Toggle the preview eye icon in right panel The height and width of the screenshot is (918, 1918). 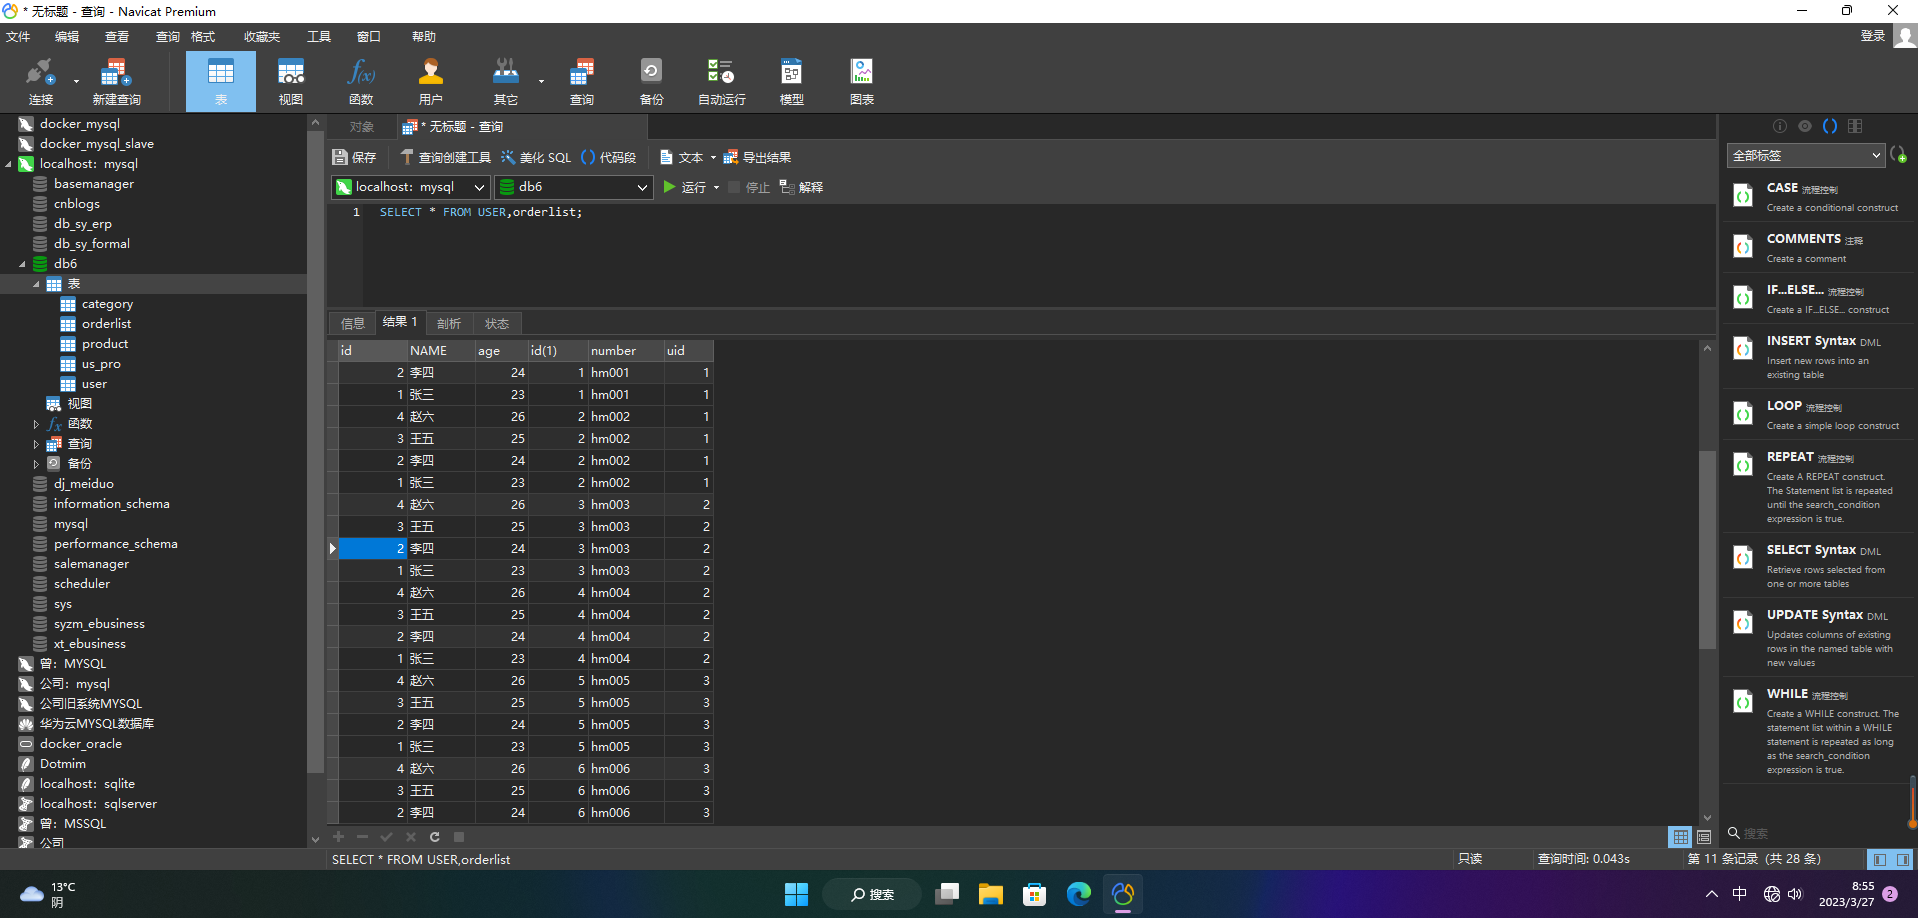pyautogui.click(x=1805, y=126)
